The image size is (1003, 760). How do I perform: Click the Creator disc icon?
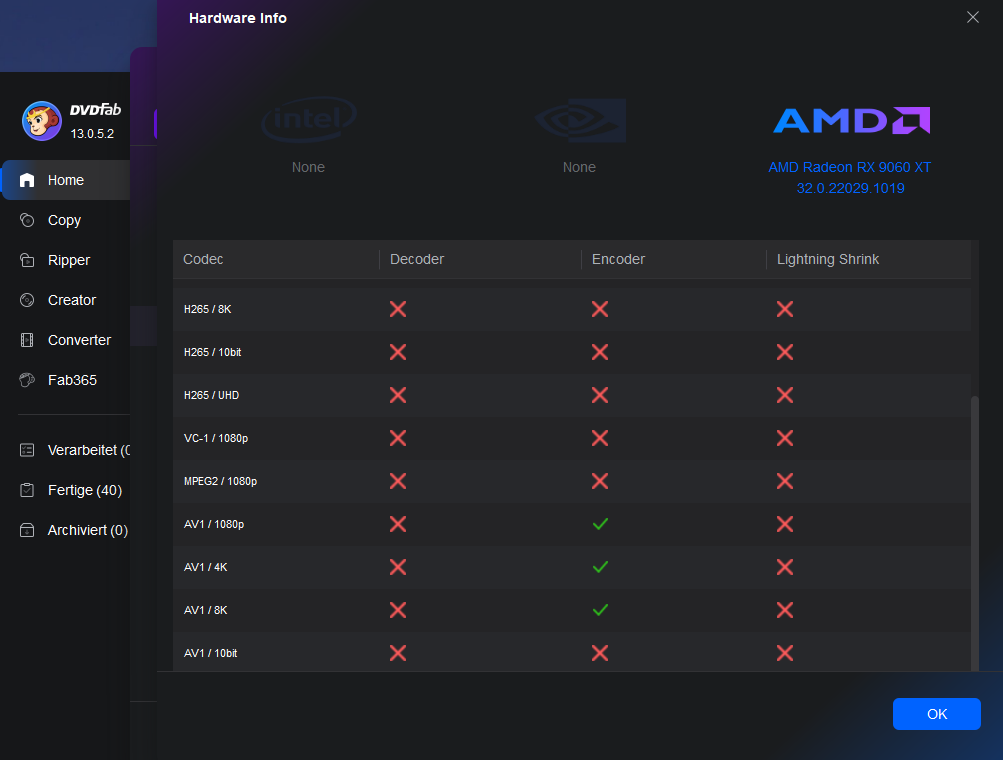[27, 300]
